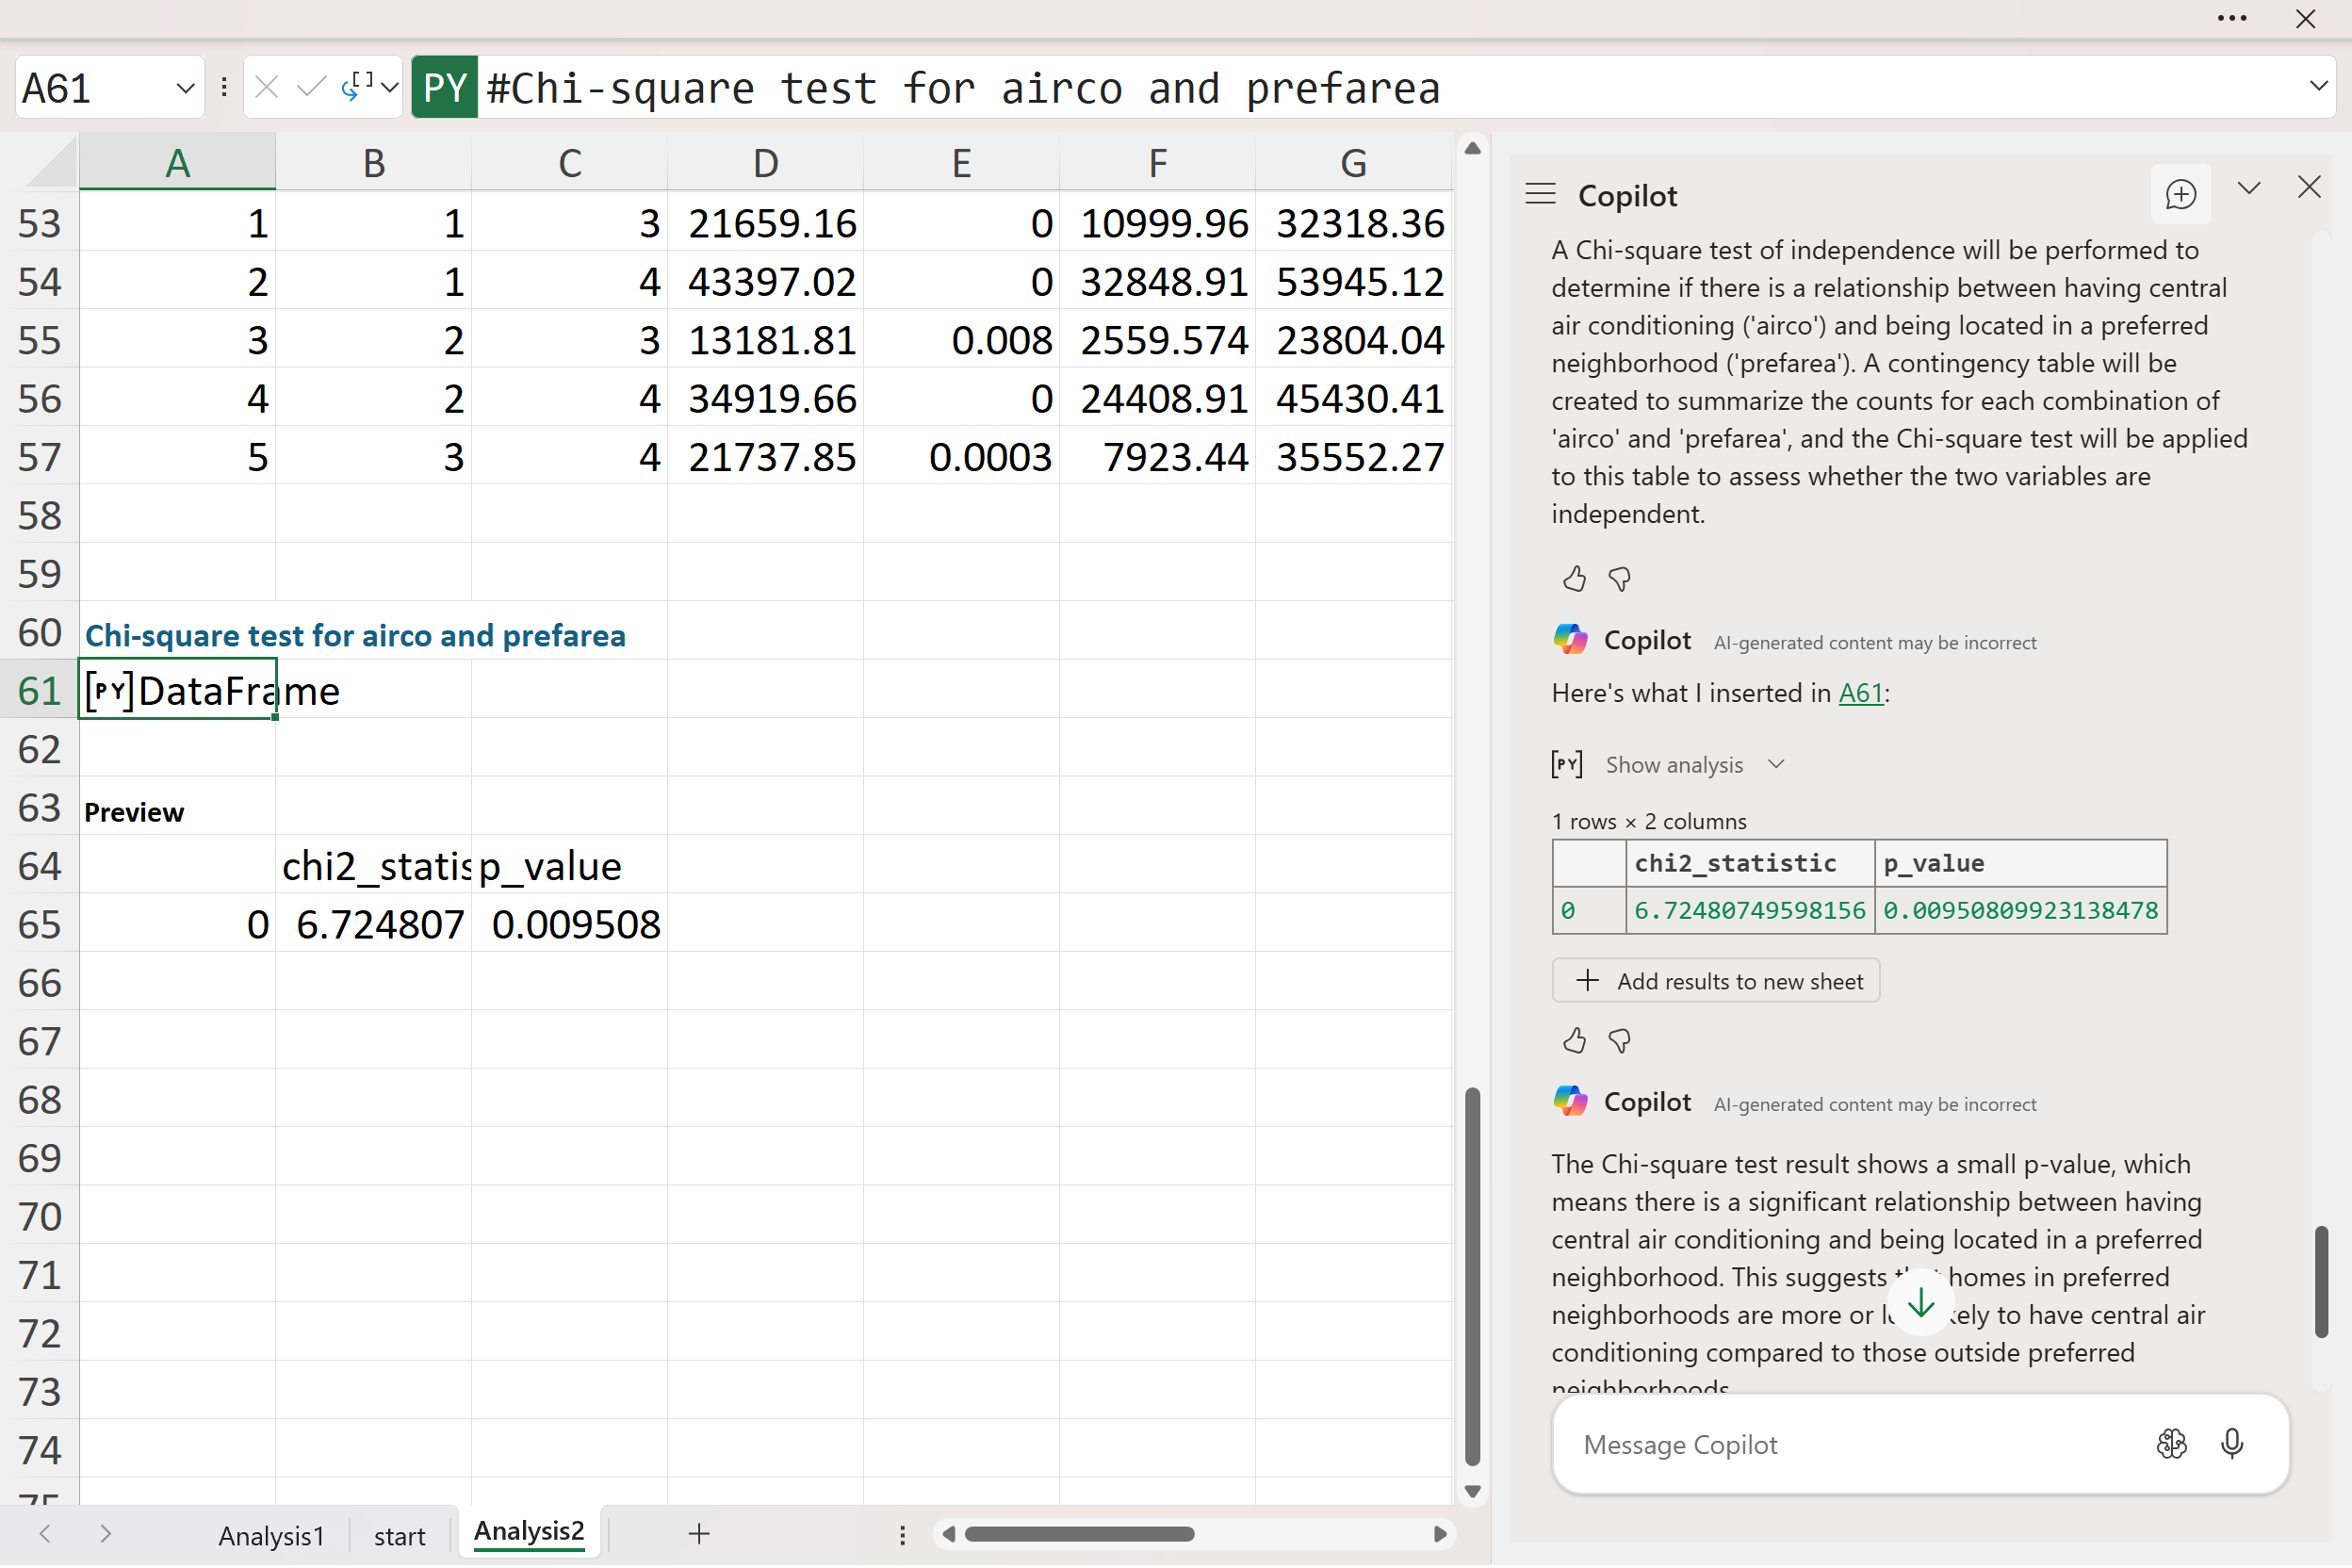Open Copilot plugins icon in message box
The image size is (2352, 1568).
pos(2171,1444)
